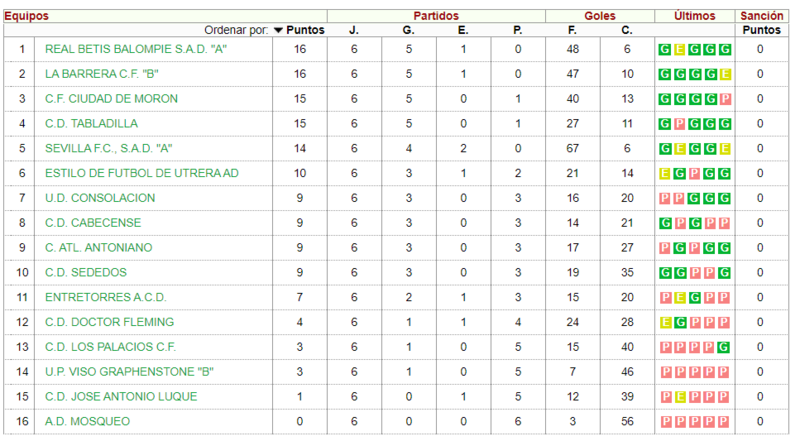Click the green G icon in Entretorres row
Screen dimensions: 800x441
tap(694, 298)
